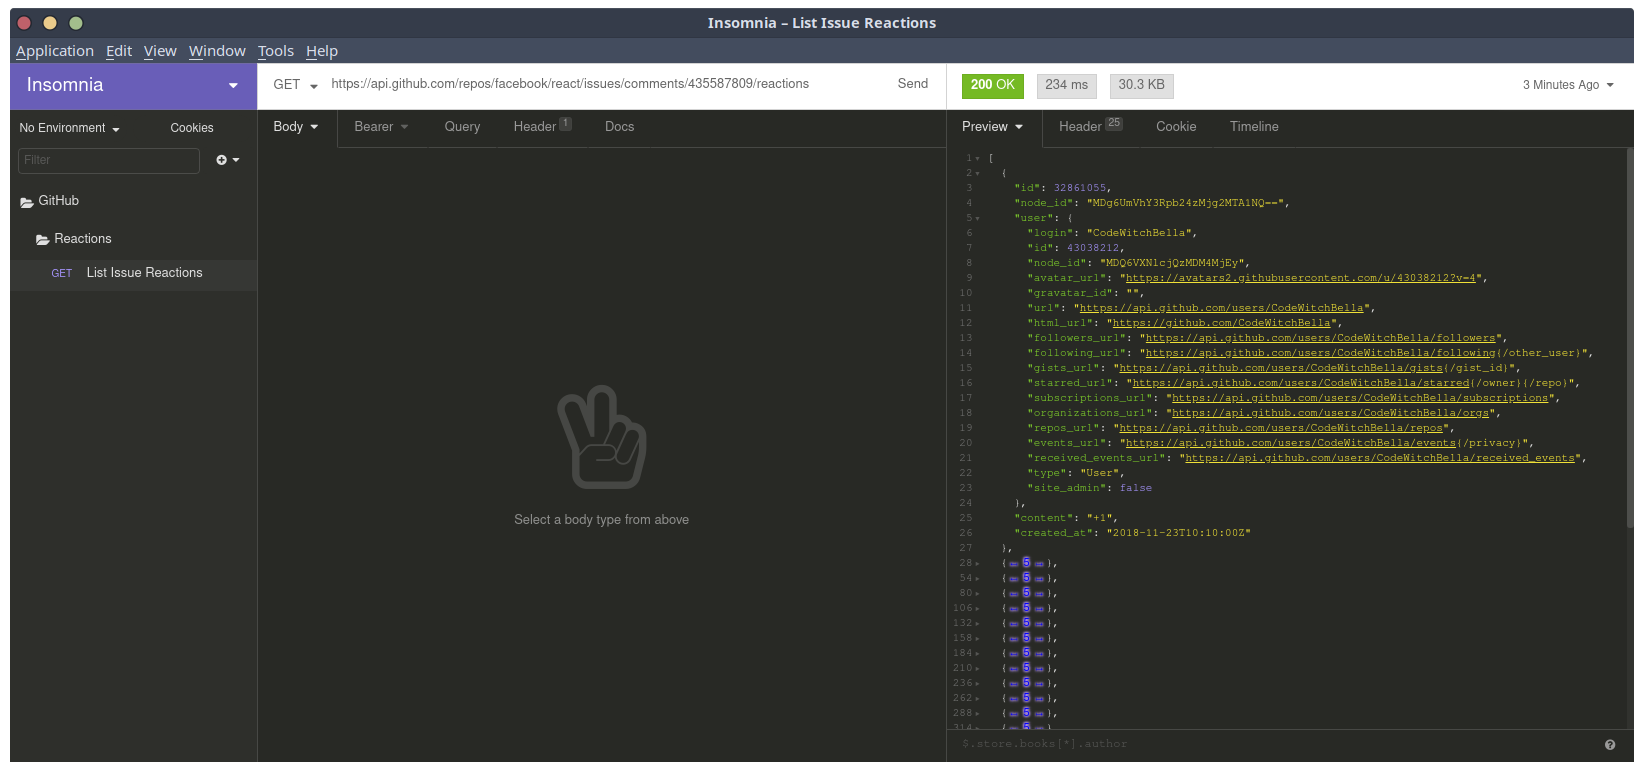Click the 30.3 KB size badge

(1142, 86)
